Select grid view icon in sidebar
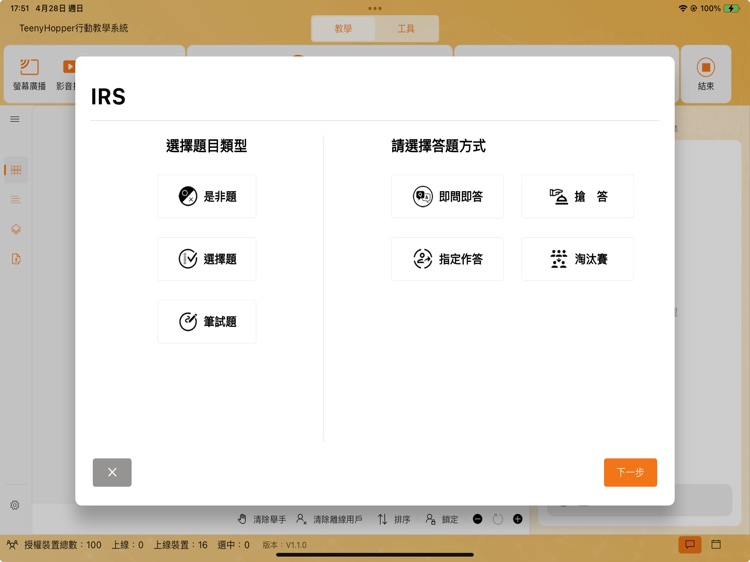 coord(16,170)
